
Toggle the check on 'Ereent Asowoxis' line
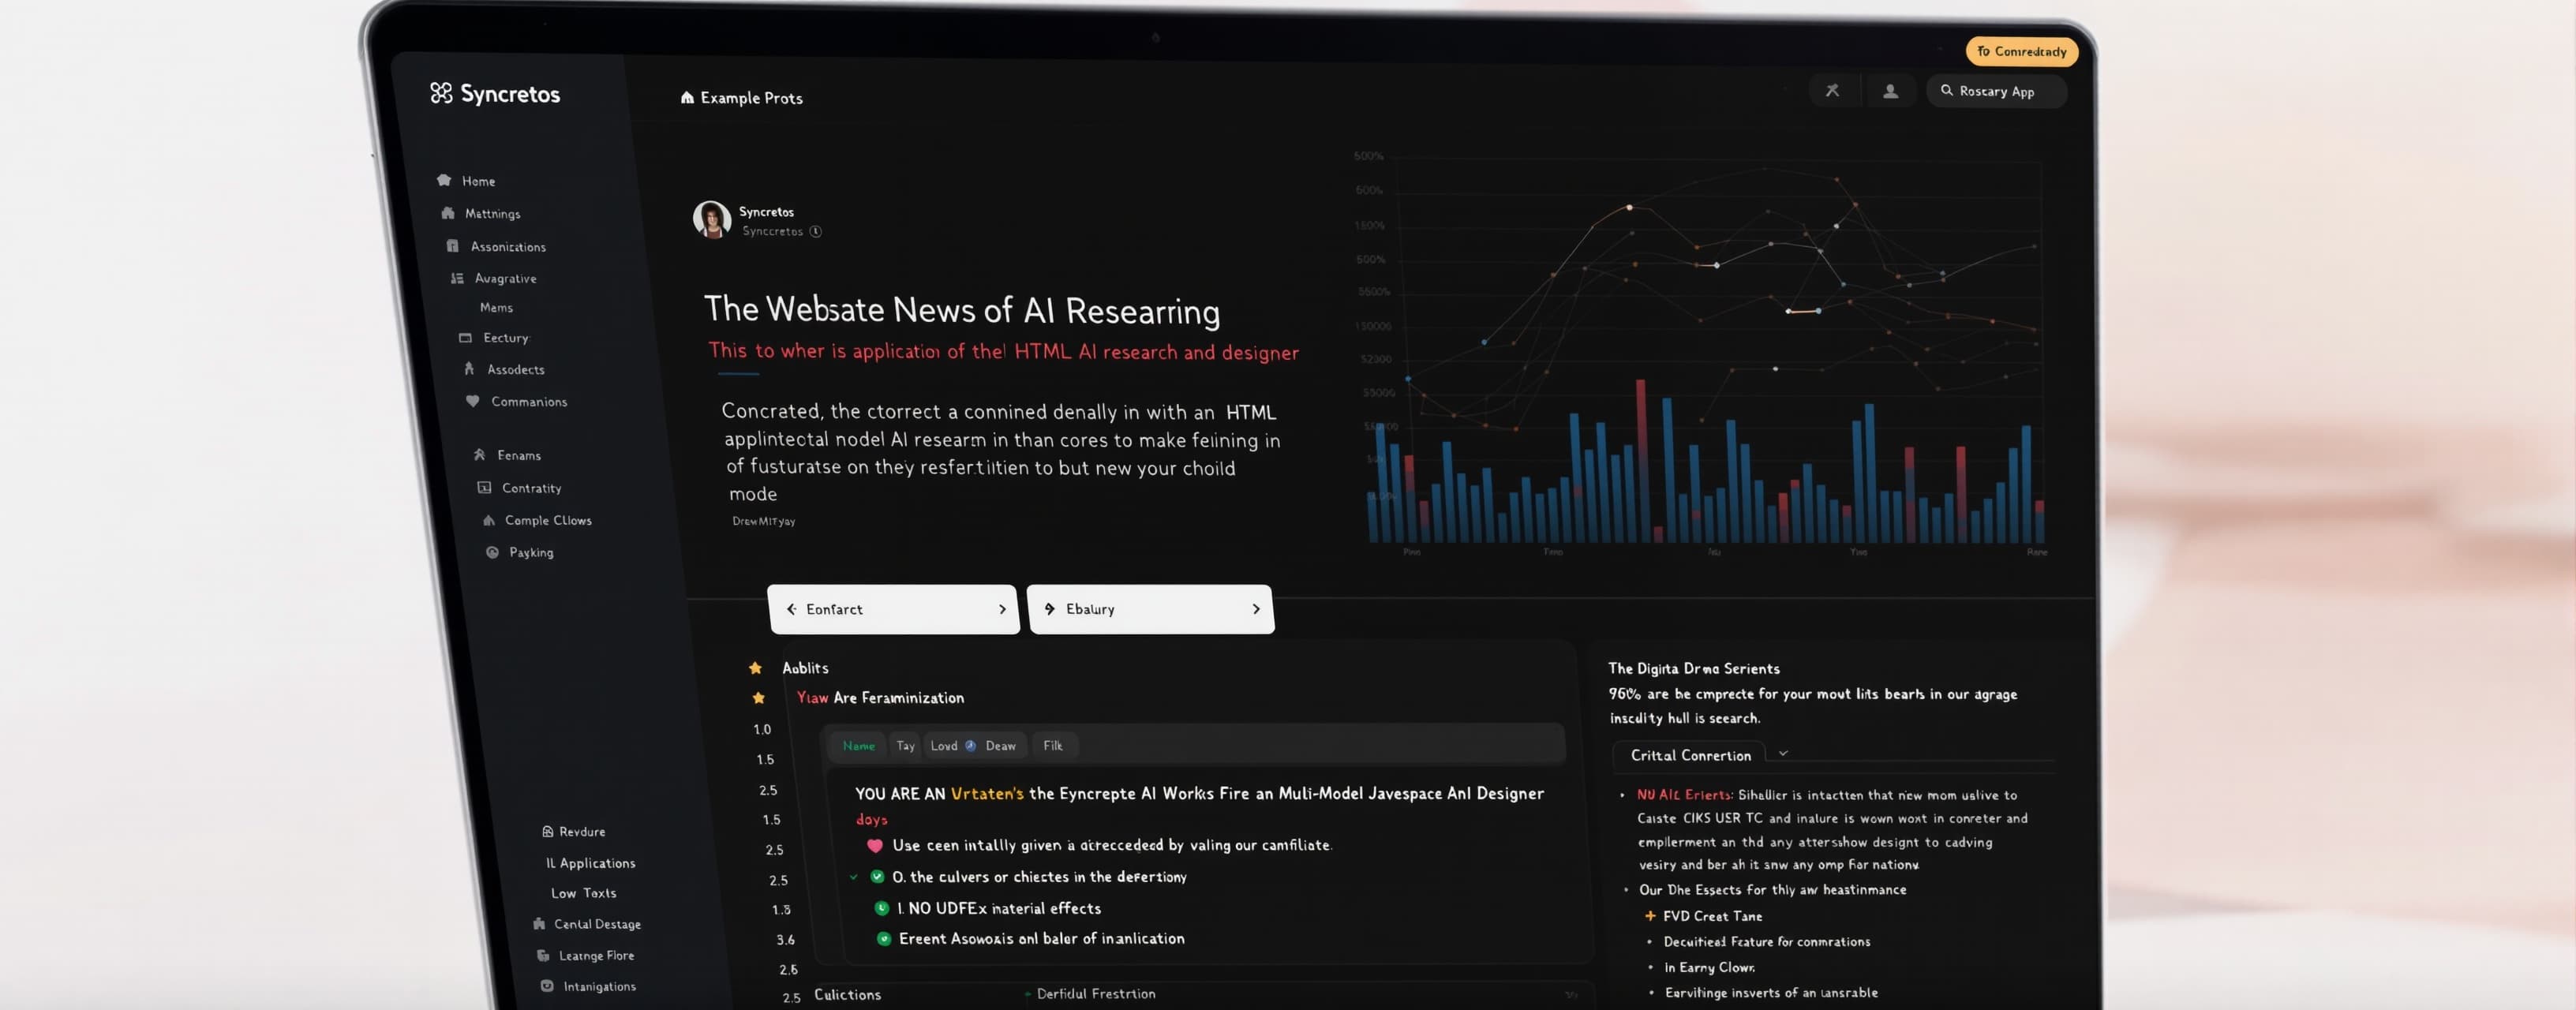point(884,939)
